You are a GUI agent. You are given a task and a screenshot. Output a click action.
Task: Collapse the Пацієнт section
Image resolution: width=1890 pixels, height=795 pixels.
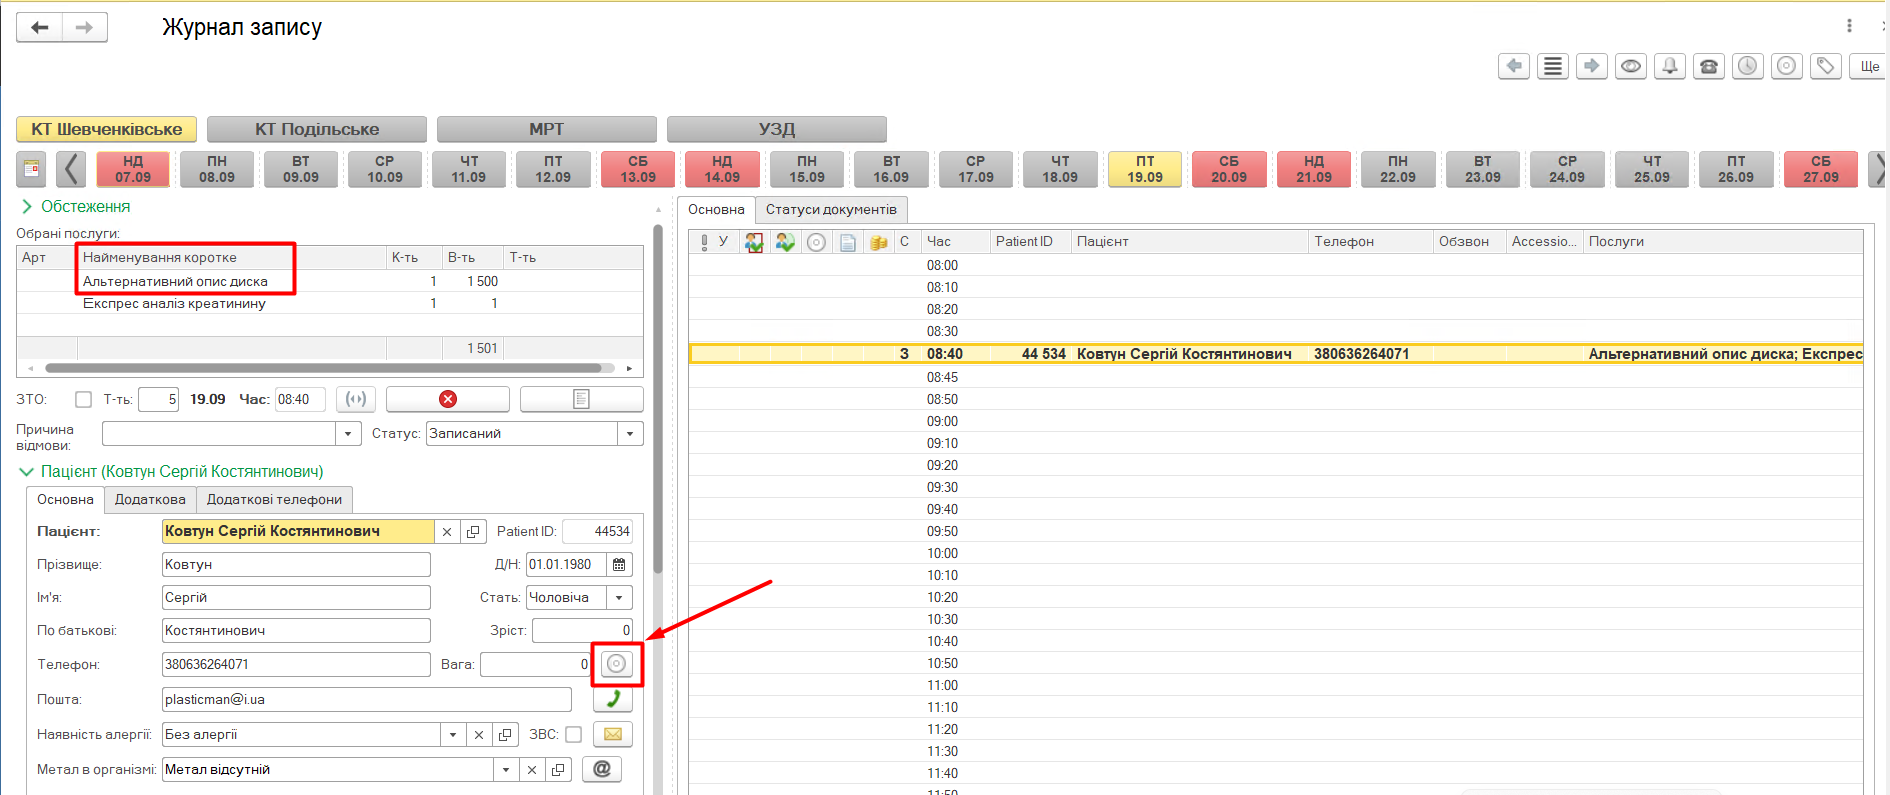27,472
